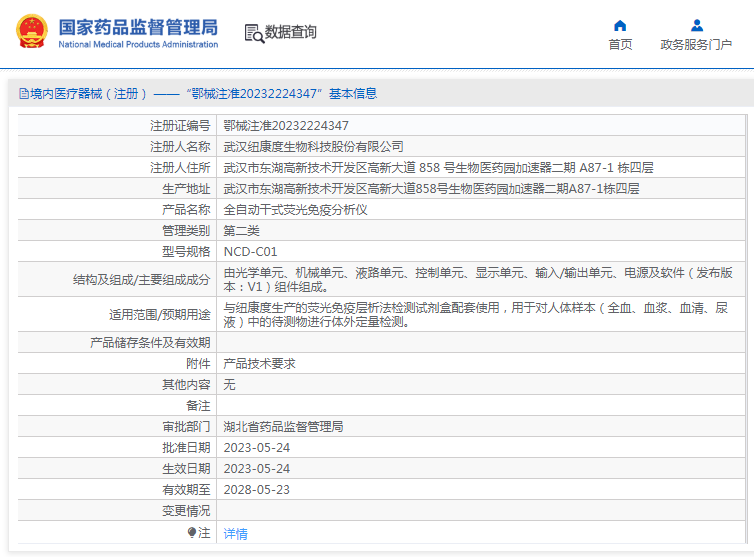Image resolution: width=754 pixels, height=557 pixels.
Task: Select the 结构及组成 description text
Action: [478, 279]
